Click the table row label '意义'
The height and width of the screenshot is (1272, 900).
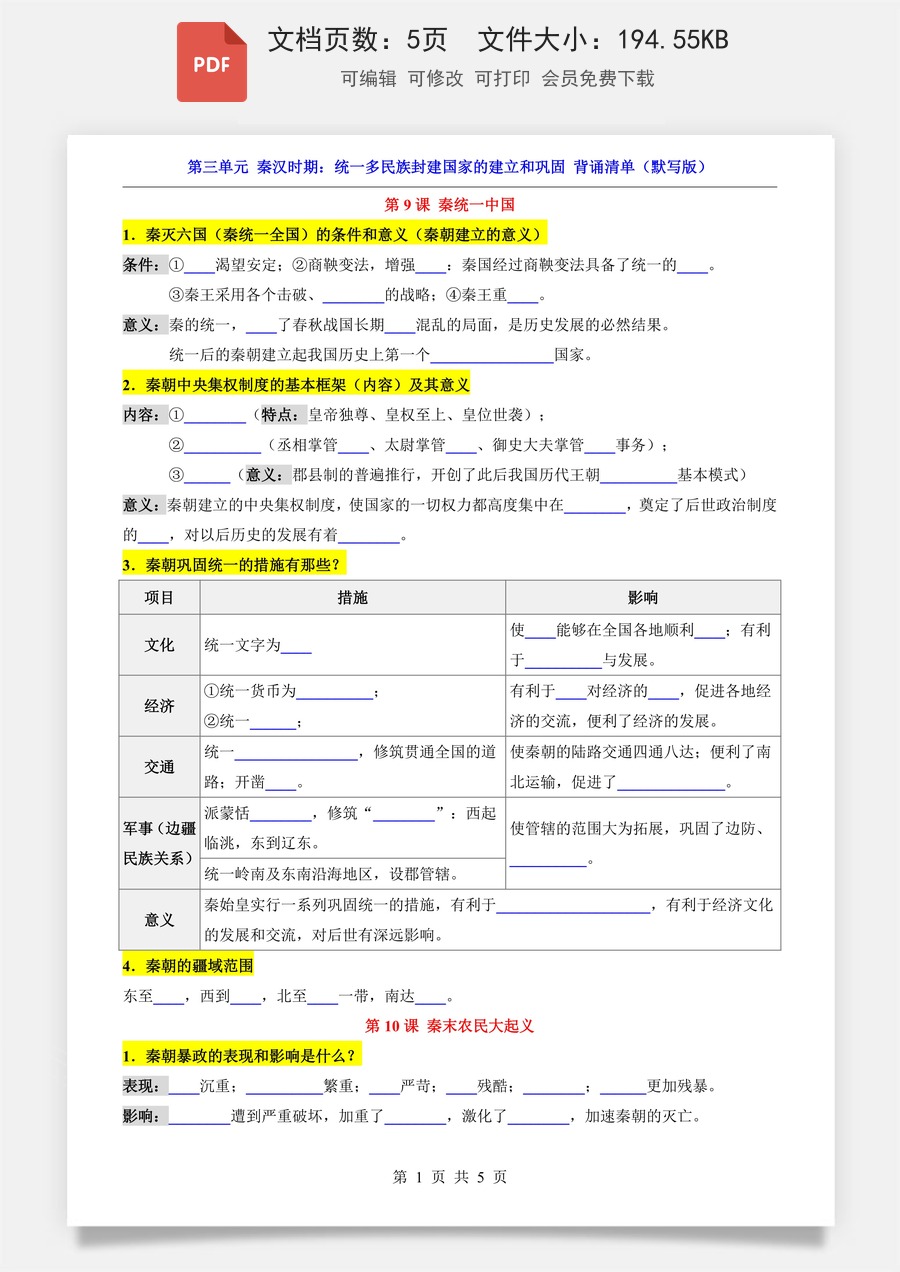tap(159, 920)
